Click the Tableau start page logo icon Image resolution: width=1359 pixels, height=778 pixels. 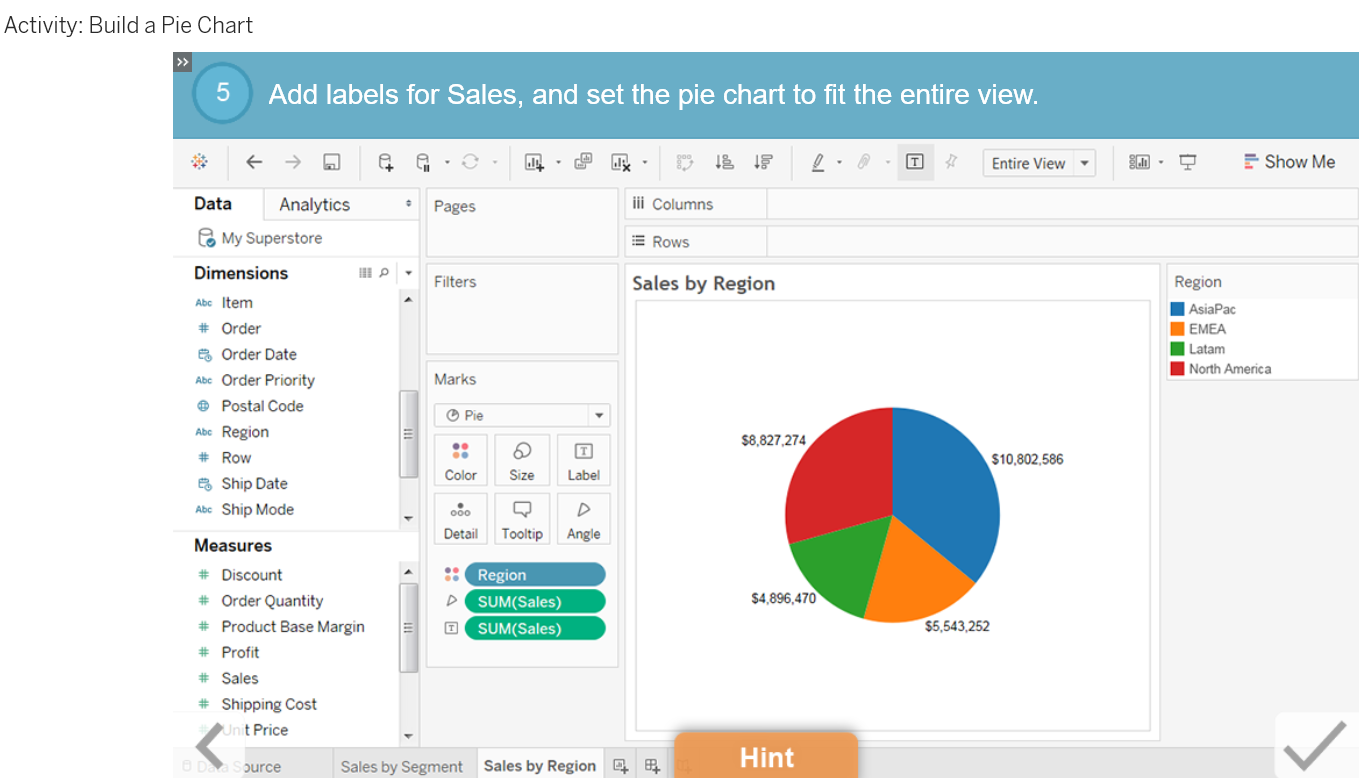[199, 162]
